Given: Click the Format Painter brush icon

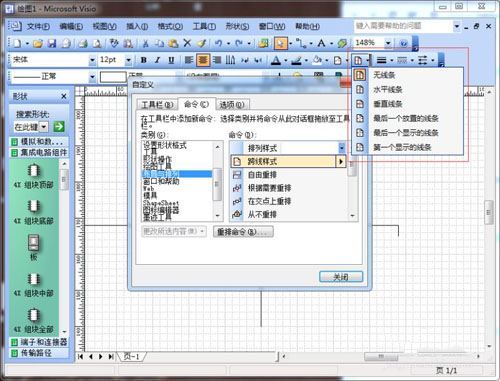Looking at the screenshot, I should 201,43.
